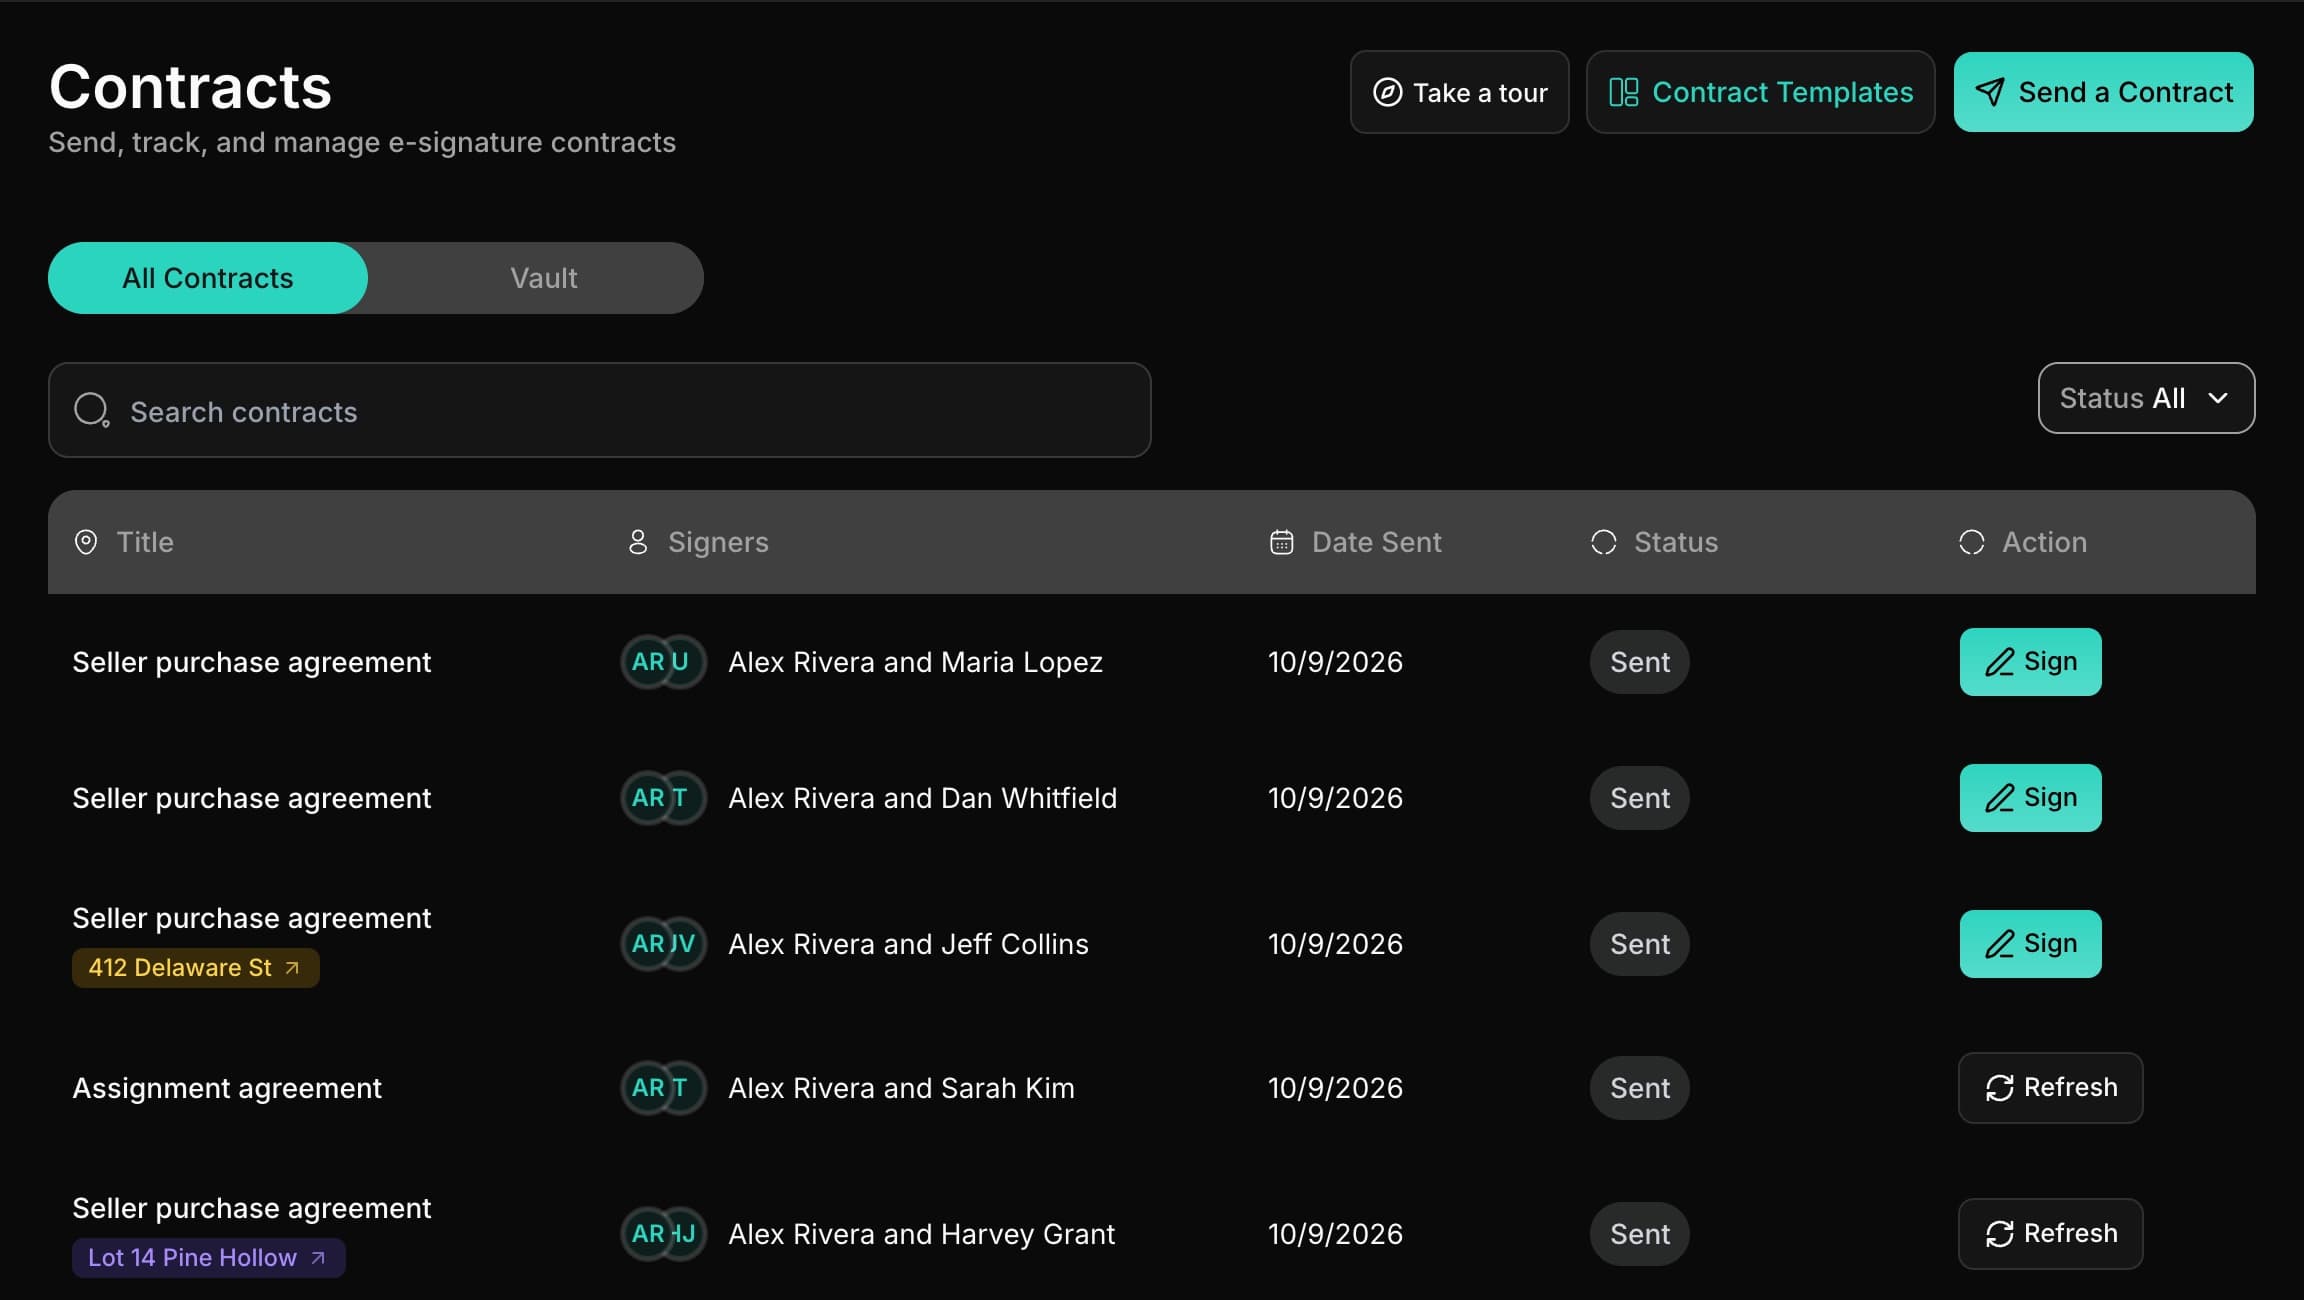Click the arrow icon on Lot 14 Pine Hollow tag
This screenshot has height=1300, width=2304.
(x=318, y=1258)
